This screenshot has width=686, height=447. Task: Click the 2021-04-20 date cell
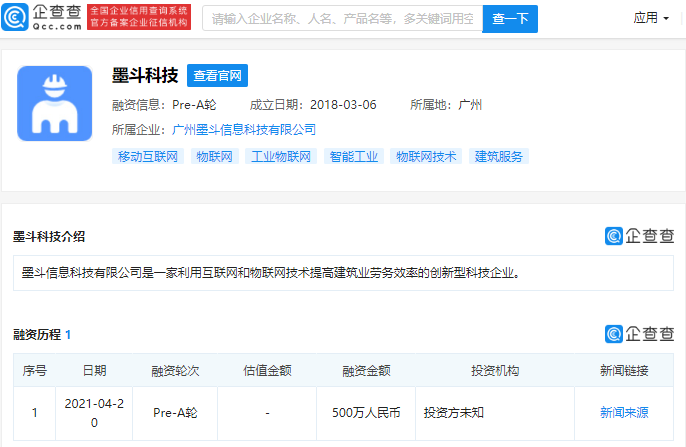(x=94, y=413)
